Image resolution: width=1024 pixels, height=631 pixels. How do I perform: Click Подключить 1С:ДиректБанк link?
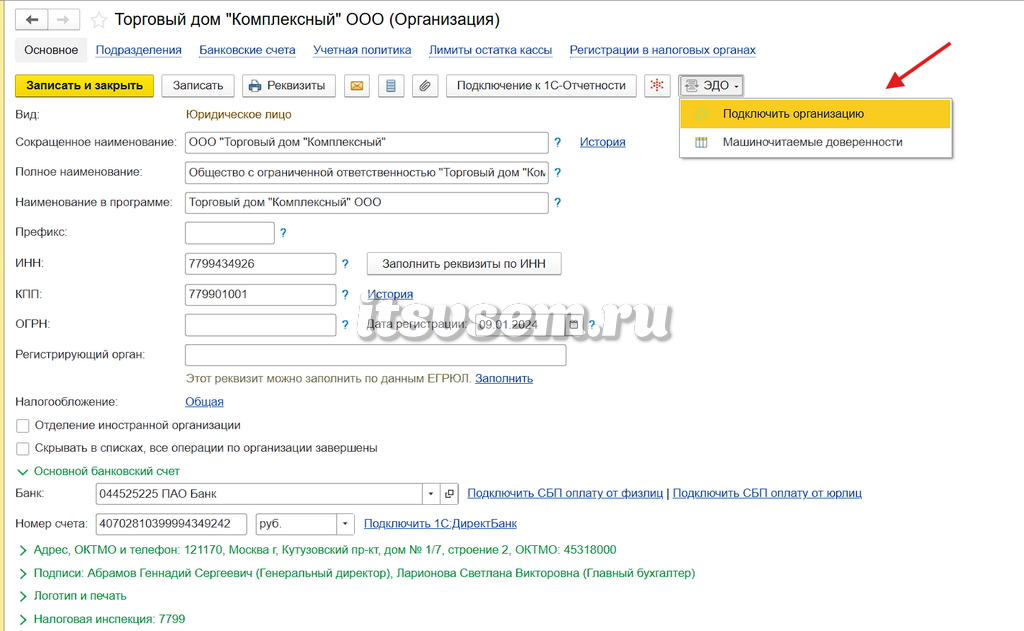coord(440,523)
